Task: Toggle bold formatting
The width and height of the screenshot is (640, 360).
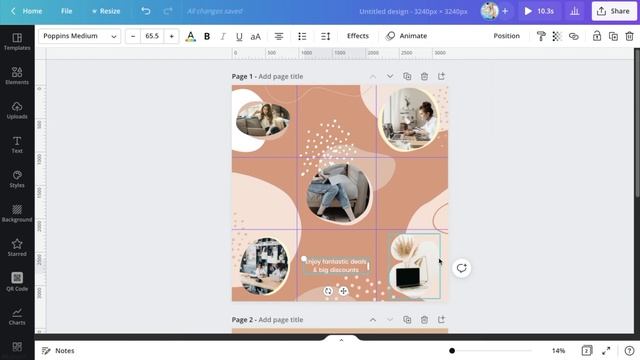Action: tap(207, 36)
